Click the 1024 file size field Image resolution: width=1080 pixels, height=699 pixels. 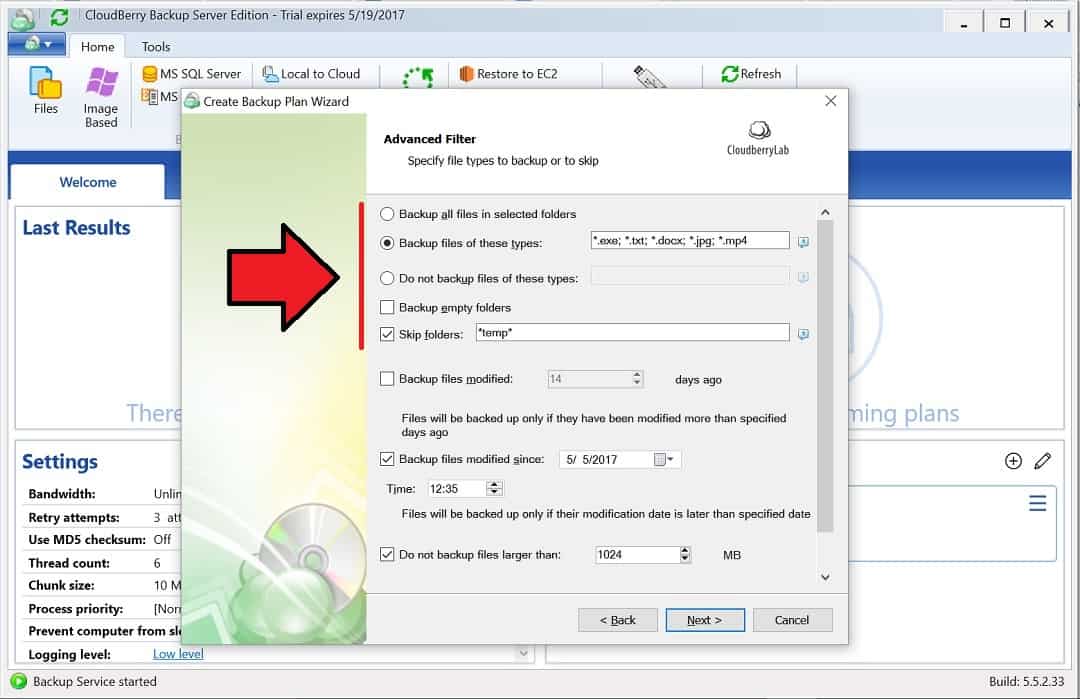pos(637,554)
